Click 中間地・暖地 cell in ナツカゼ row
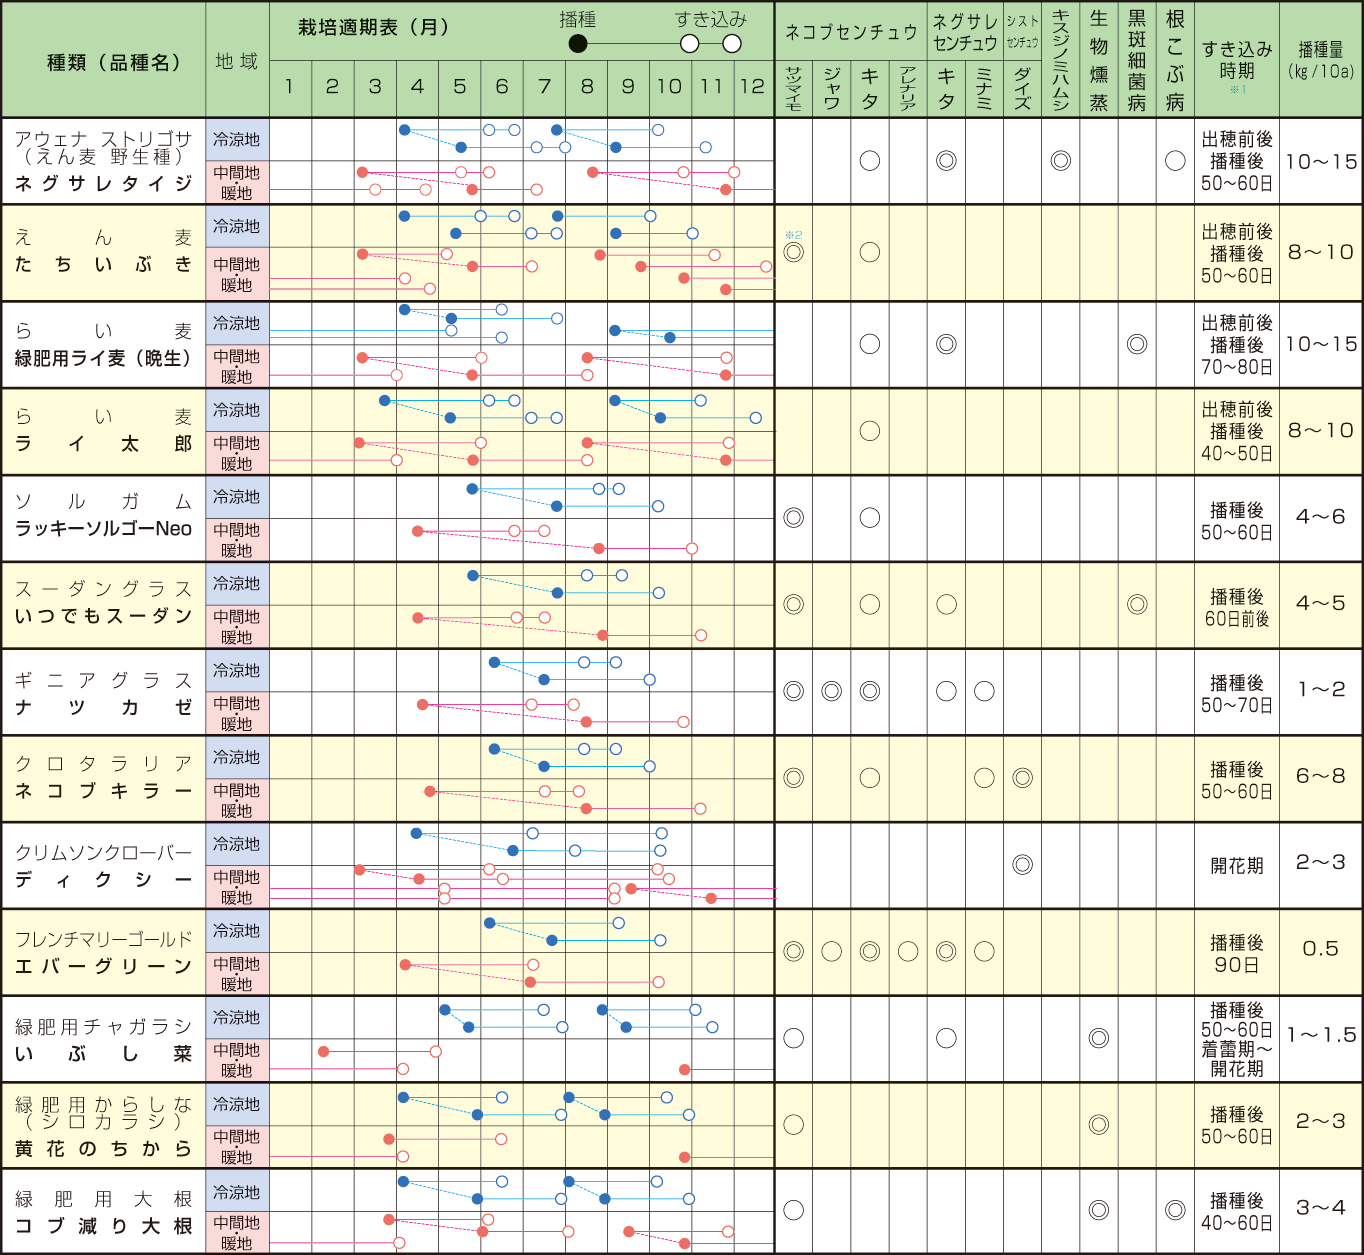 click(x=237, y=714)
